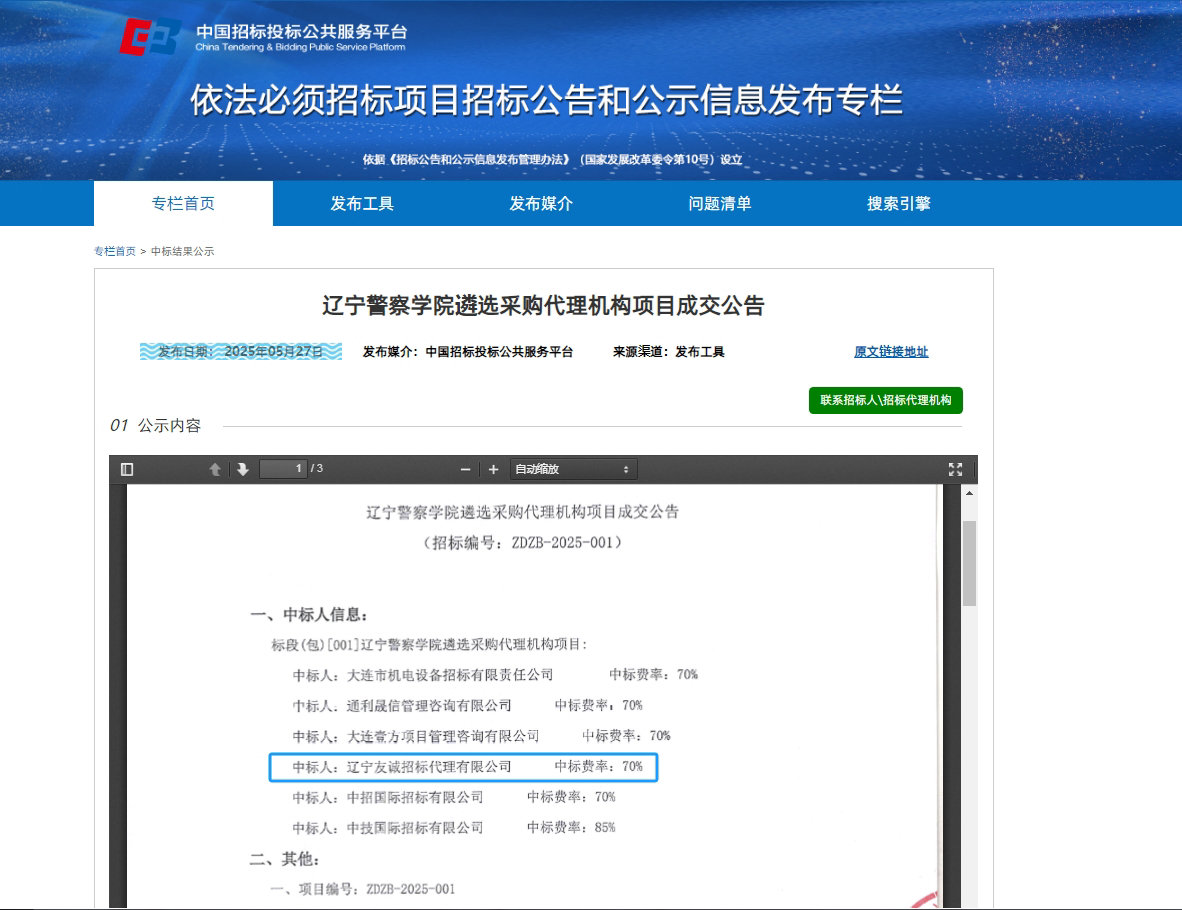Viewport: 1182px width, 910px height.
Task: Click the 发布日期 2025年05月27日 text
Action: pyautogui.click(x=241, y=351)
